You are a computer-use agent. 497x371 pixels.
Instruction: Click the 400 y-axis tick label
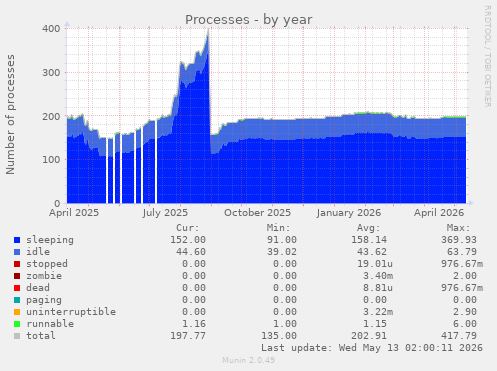pos(51,29)
